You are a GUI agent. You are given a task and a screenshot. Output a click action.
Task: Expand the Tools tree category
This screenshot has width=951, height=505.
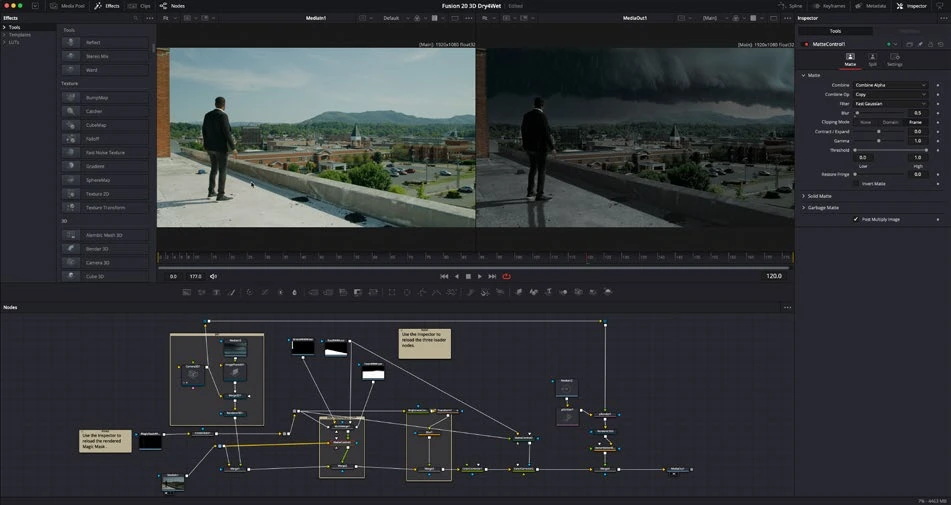click(x=4, y=27)
